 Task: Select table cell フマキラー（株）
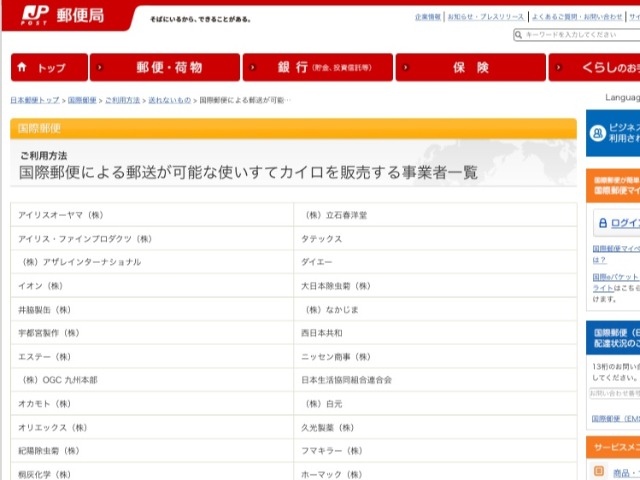pyautogui.click(x=435, y=451)
